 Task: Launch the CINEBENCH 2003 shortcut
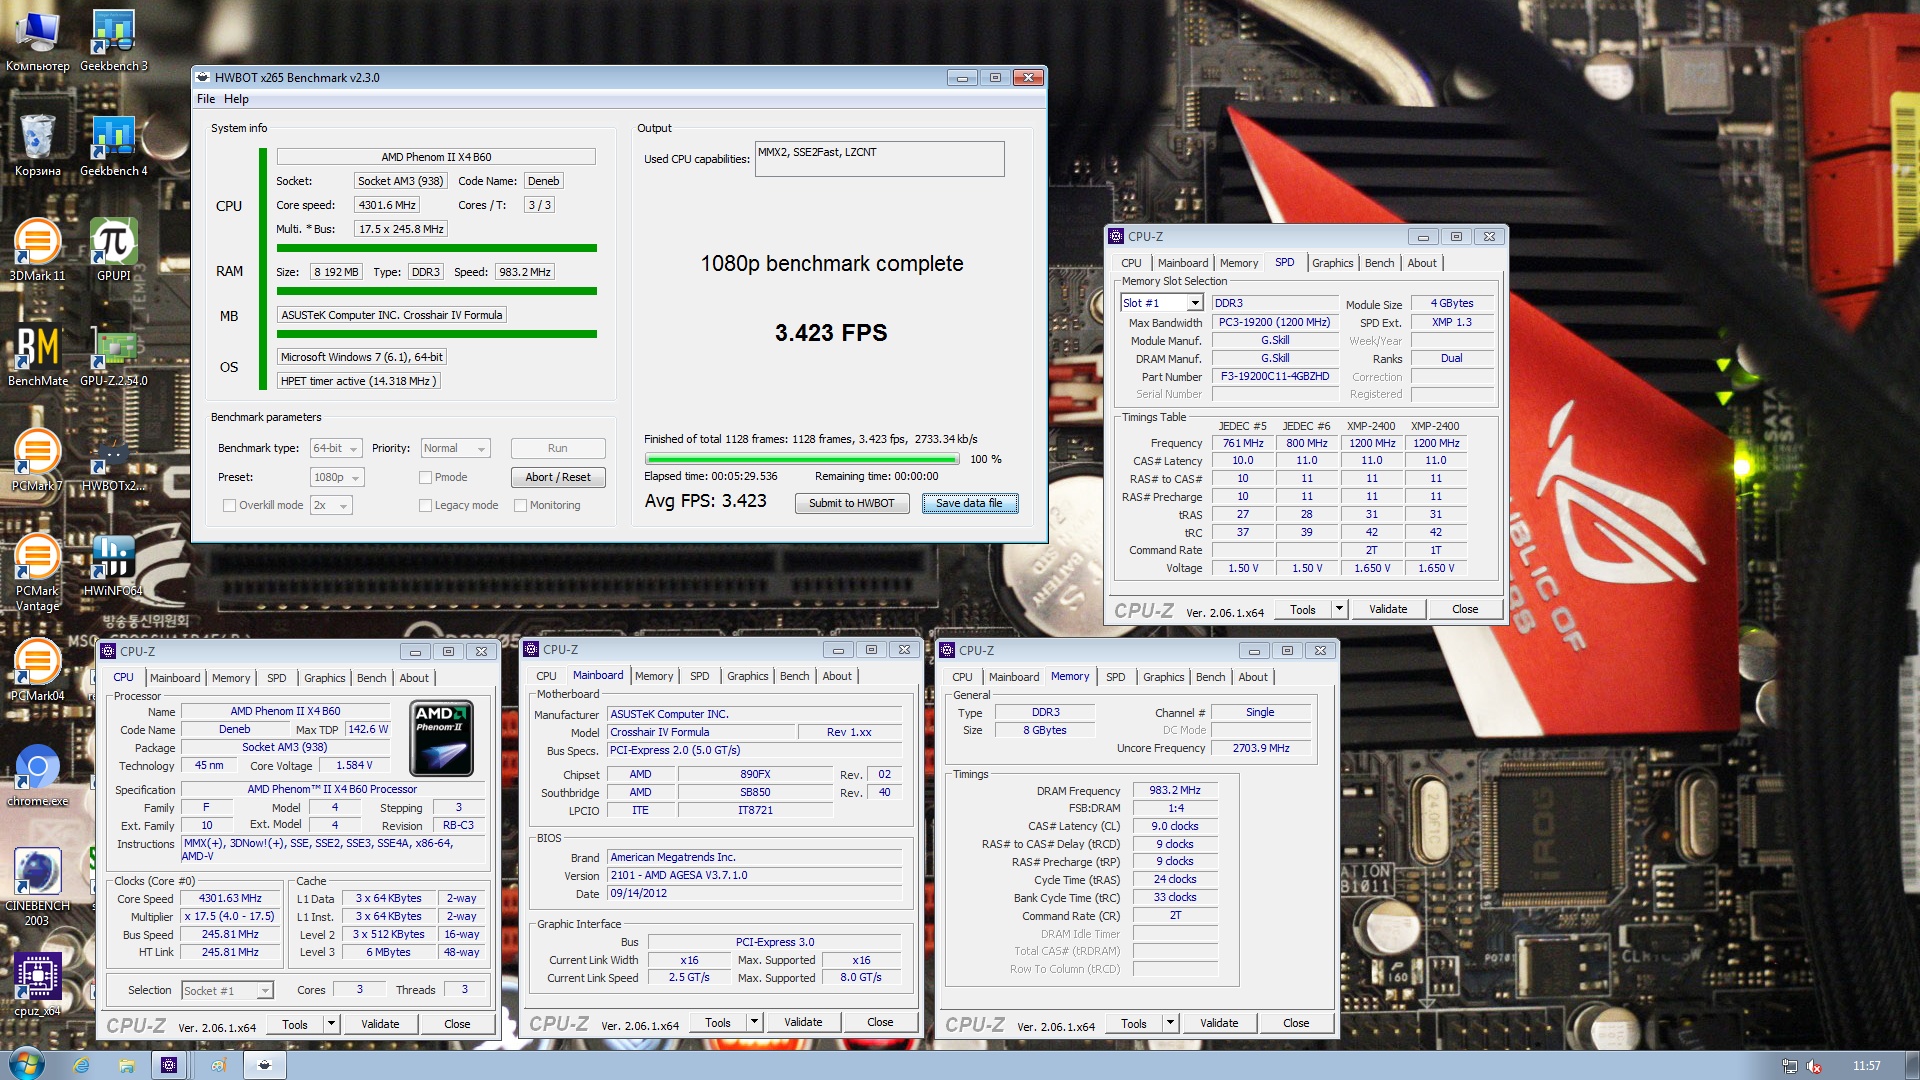[37, 888]
